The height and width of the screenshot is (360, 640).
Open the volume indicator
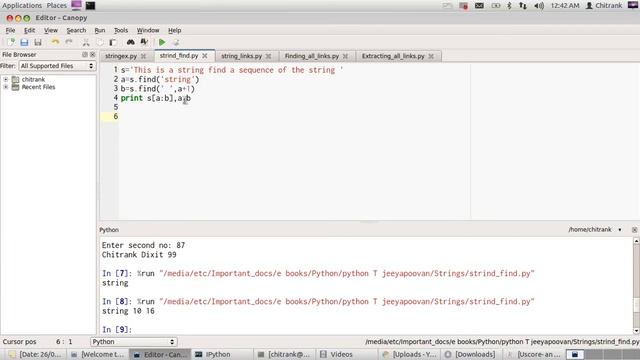pyautogui.click(x=539, y=6)
